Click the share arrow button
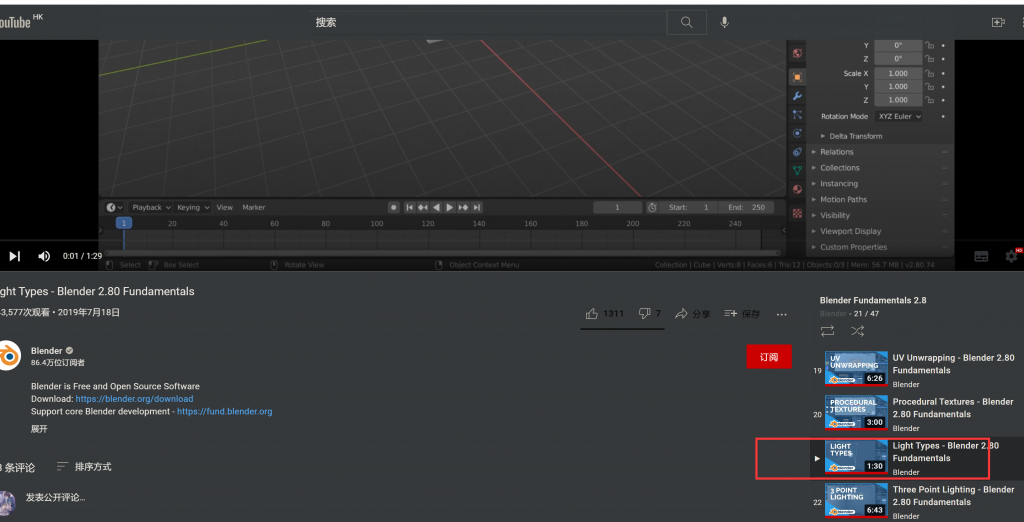Screen dimensions: 1024x522 pyautogui.click(x=693, y=314)
